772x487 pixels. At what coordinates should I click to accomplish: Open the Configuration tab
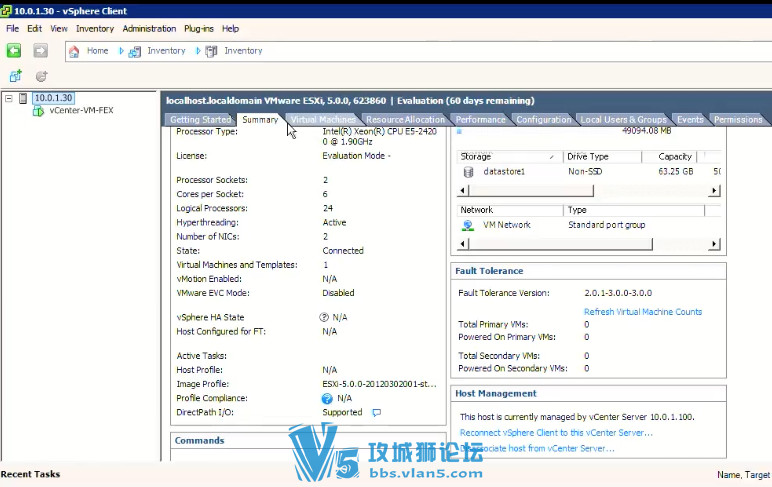pyautogui.click(x=544, y=120)
